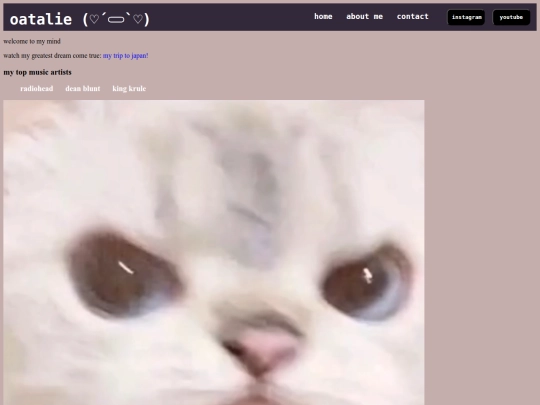Go to the about me page
Screen dimensions: 540x405
[x=364, y=17]
